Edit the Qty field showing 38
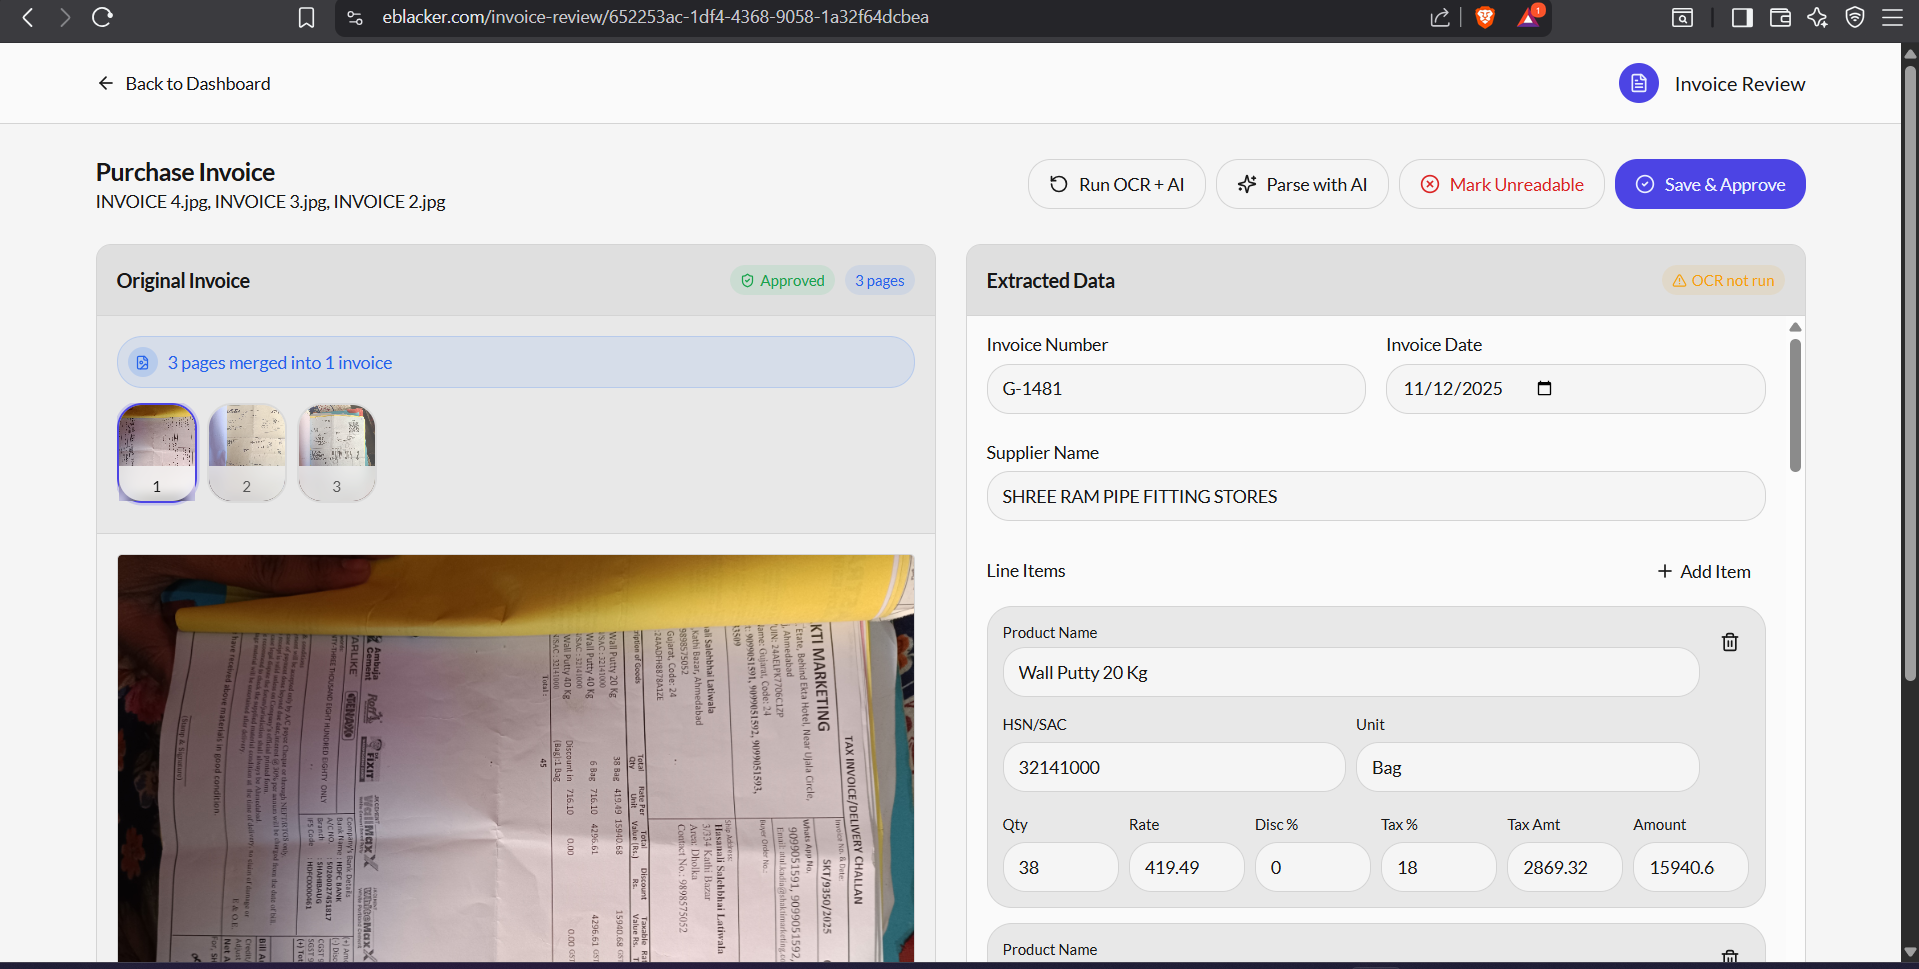The height and width of the screenshot is (969, 1919). click(1061, 867)
